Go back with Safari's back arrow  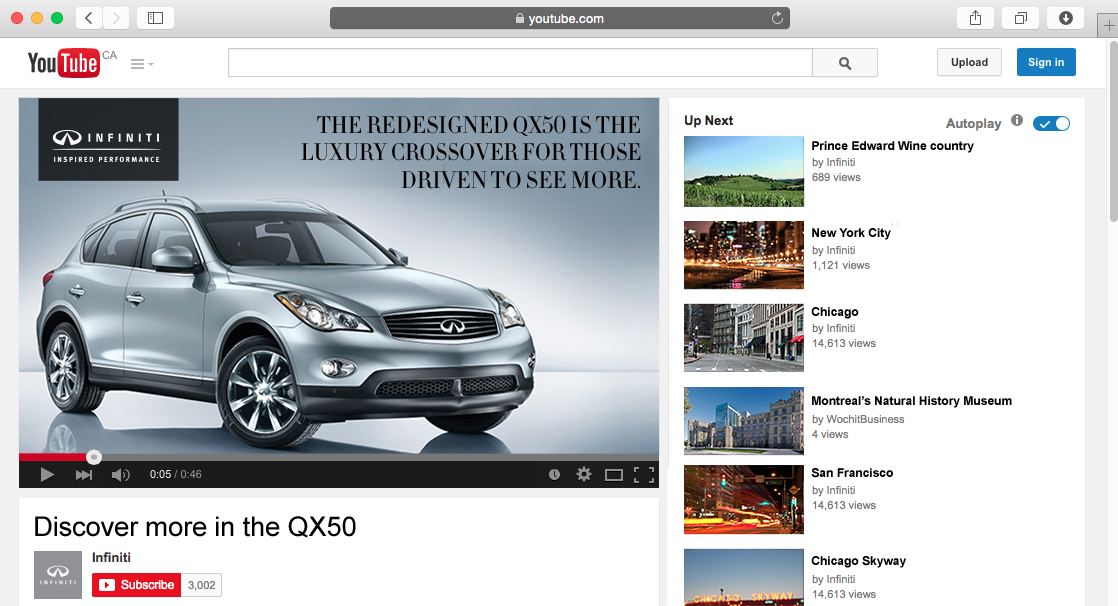pyautogui.click(x=88, y=18)
